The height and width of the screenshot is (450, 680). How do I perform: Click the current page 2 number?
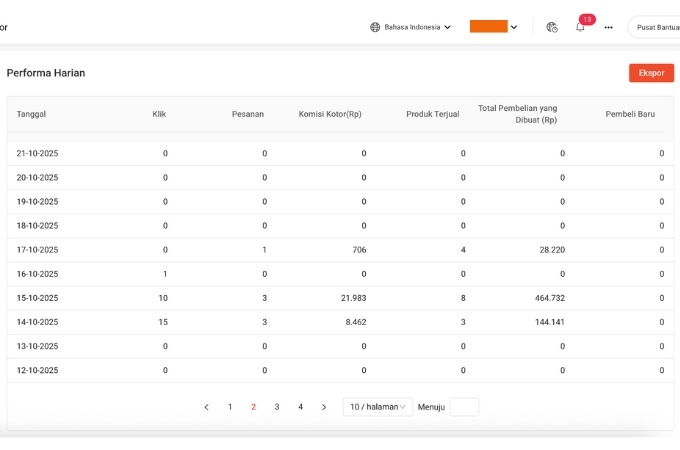[253, 407]
